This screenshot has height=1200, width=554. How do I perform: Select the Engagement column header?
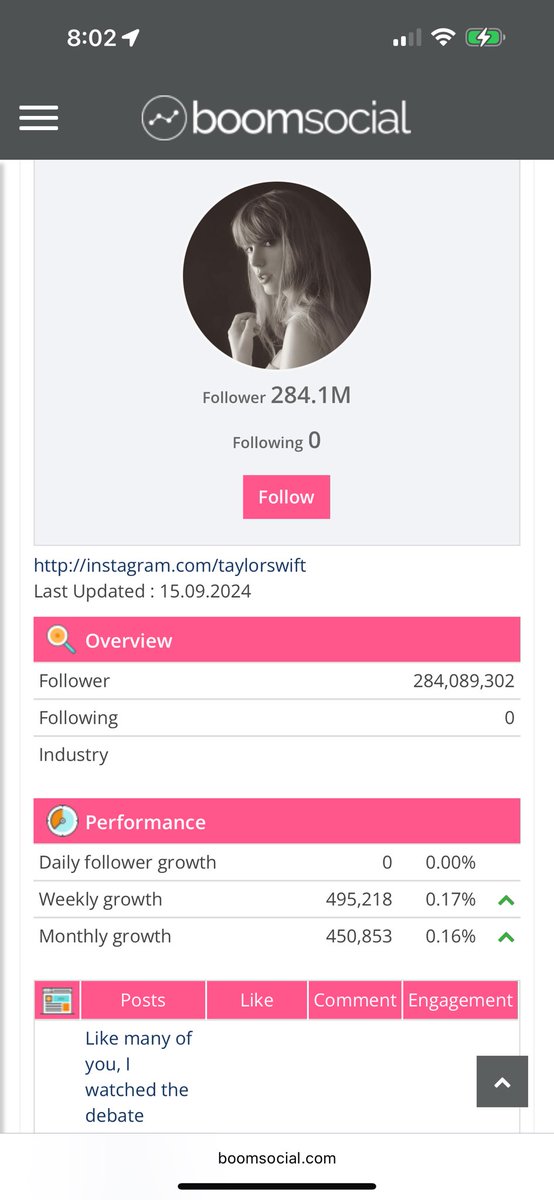pyautogui.click(x=461, y=1000)
